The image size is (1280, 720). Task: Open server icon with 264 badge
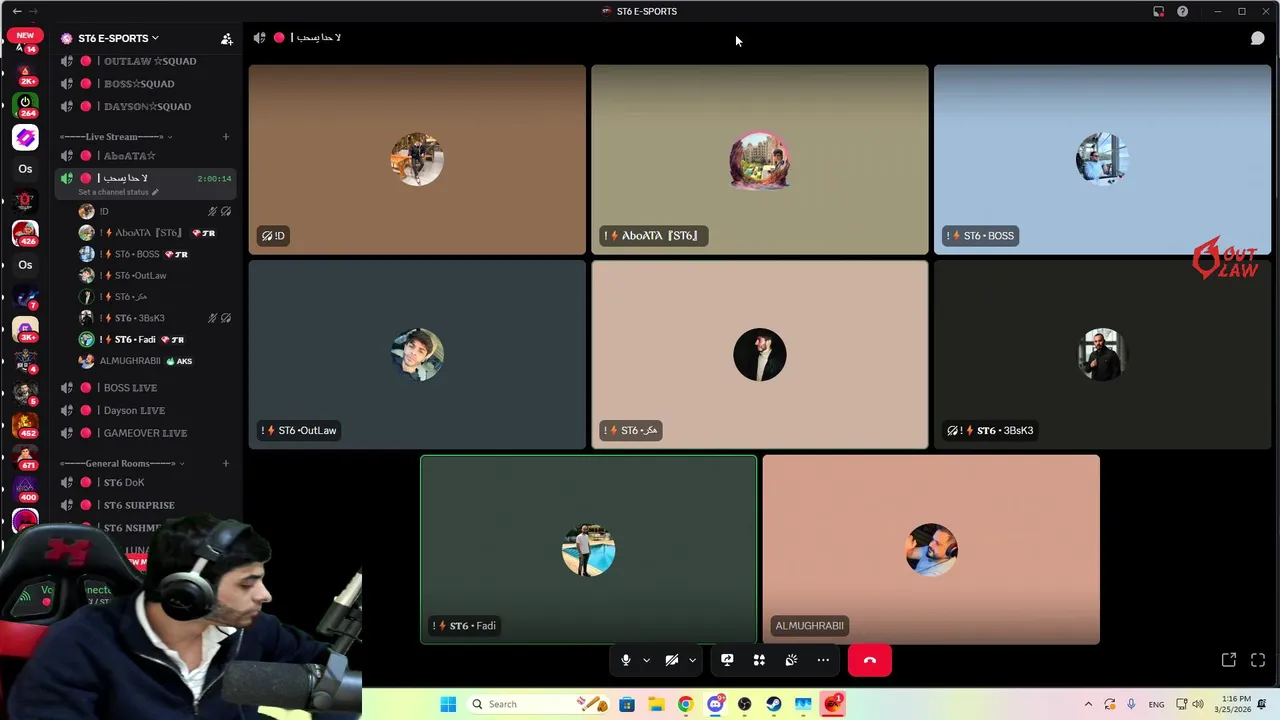point(25,104)
